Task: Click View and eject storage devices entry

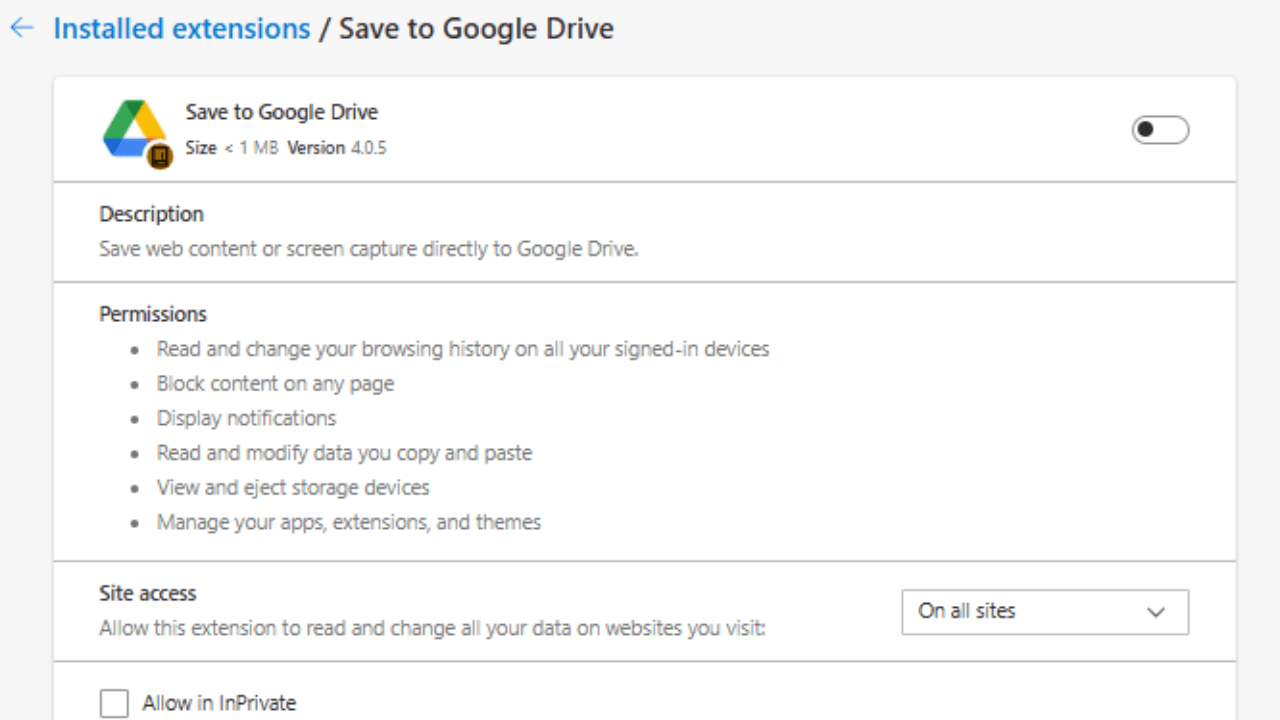Action: click(293, 487)
